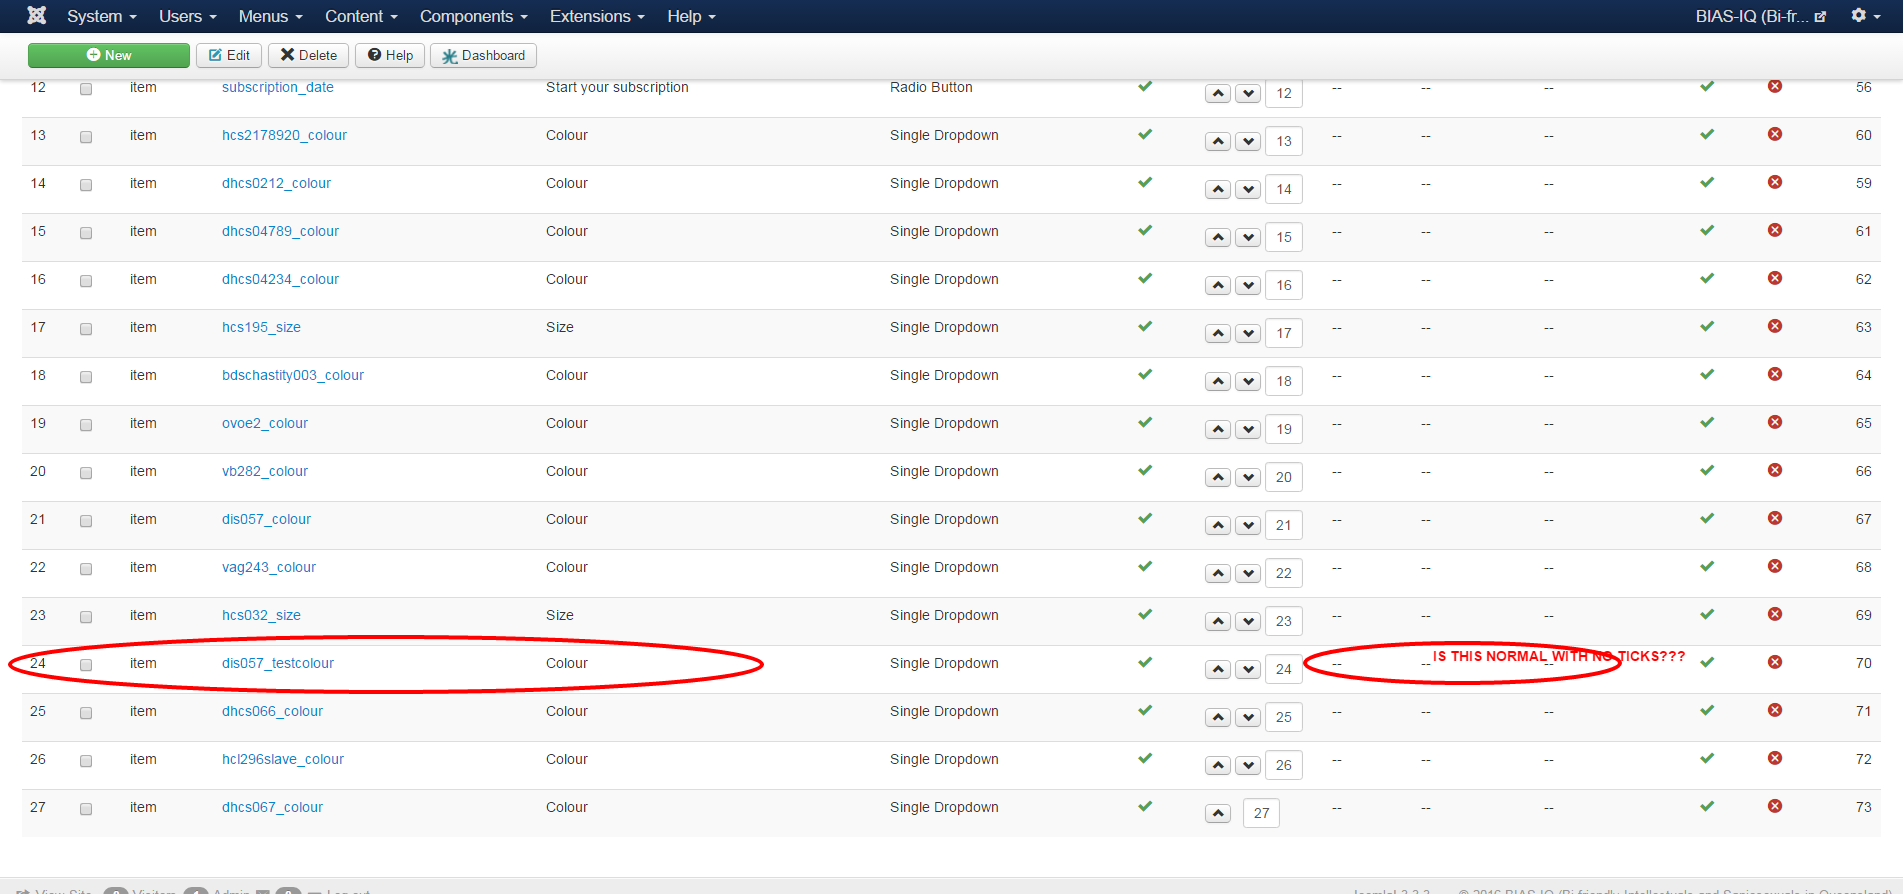Click the Help toolbar button
The image size is (1903, 894).
tap(390, 55)
